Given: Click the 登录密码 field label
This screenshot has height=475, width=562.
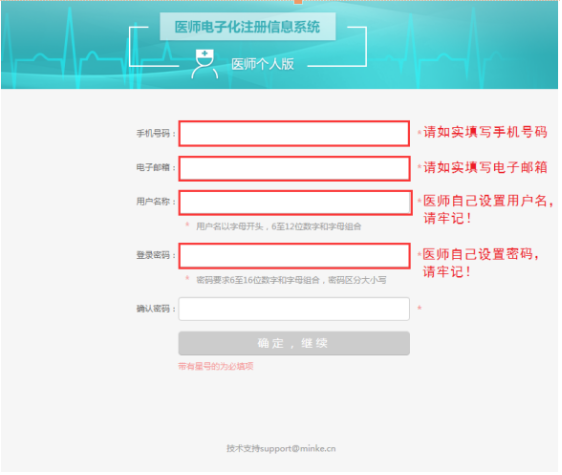Looking at the screenshot, I should tap(153, 255).
